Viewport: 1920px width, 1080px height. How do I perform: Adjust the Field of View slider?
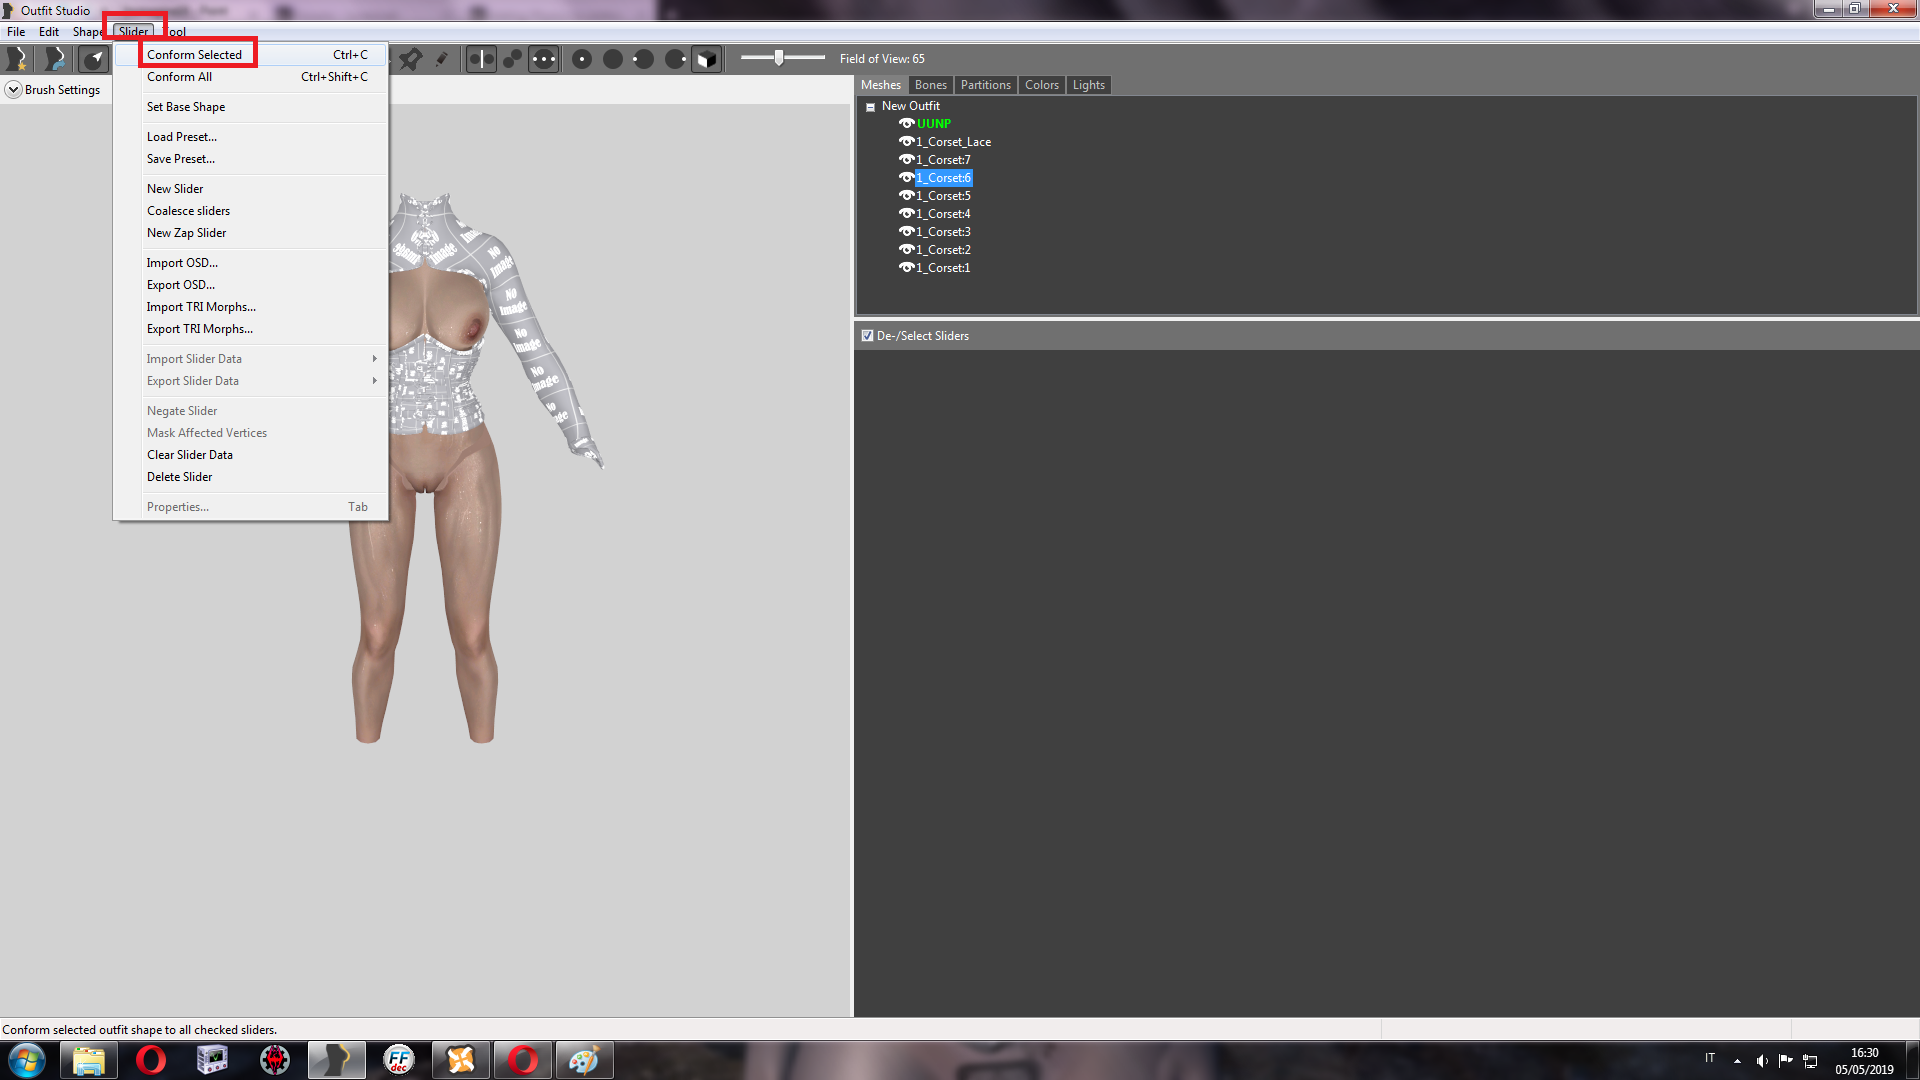click(x=778, y=58)
